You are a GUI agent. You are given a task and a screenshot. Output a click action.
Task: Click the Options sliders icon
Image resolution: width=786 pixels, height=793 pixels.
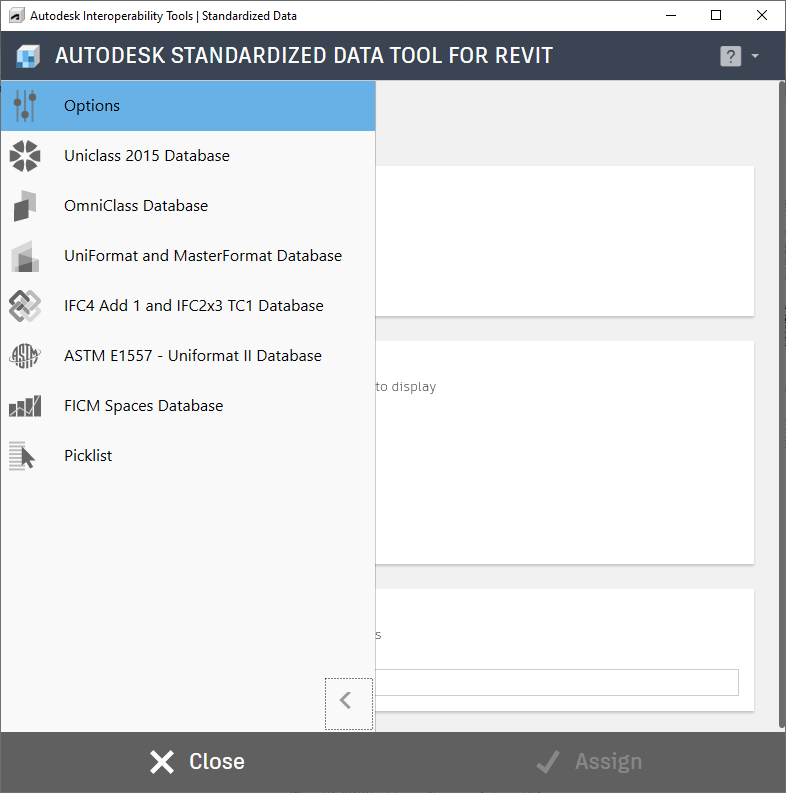click(25, 106)
